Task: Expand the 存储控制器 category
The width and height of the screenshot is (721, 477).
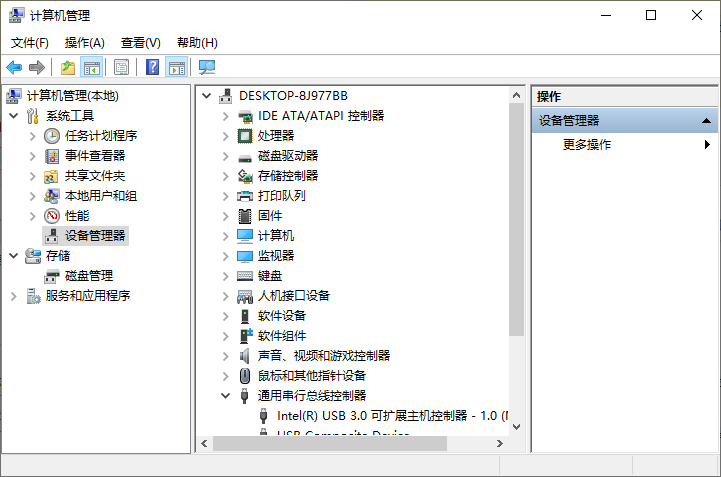Action: click(225, 176)
